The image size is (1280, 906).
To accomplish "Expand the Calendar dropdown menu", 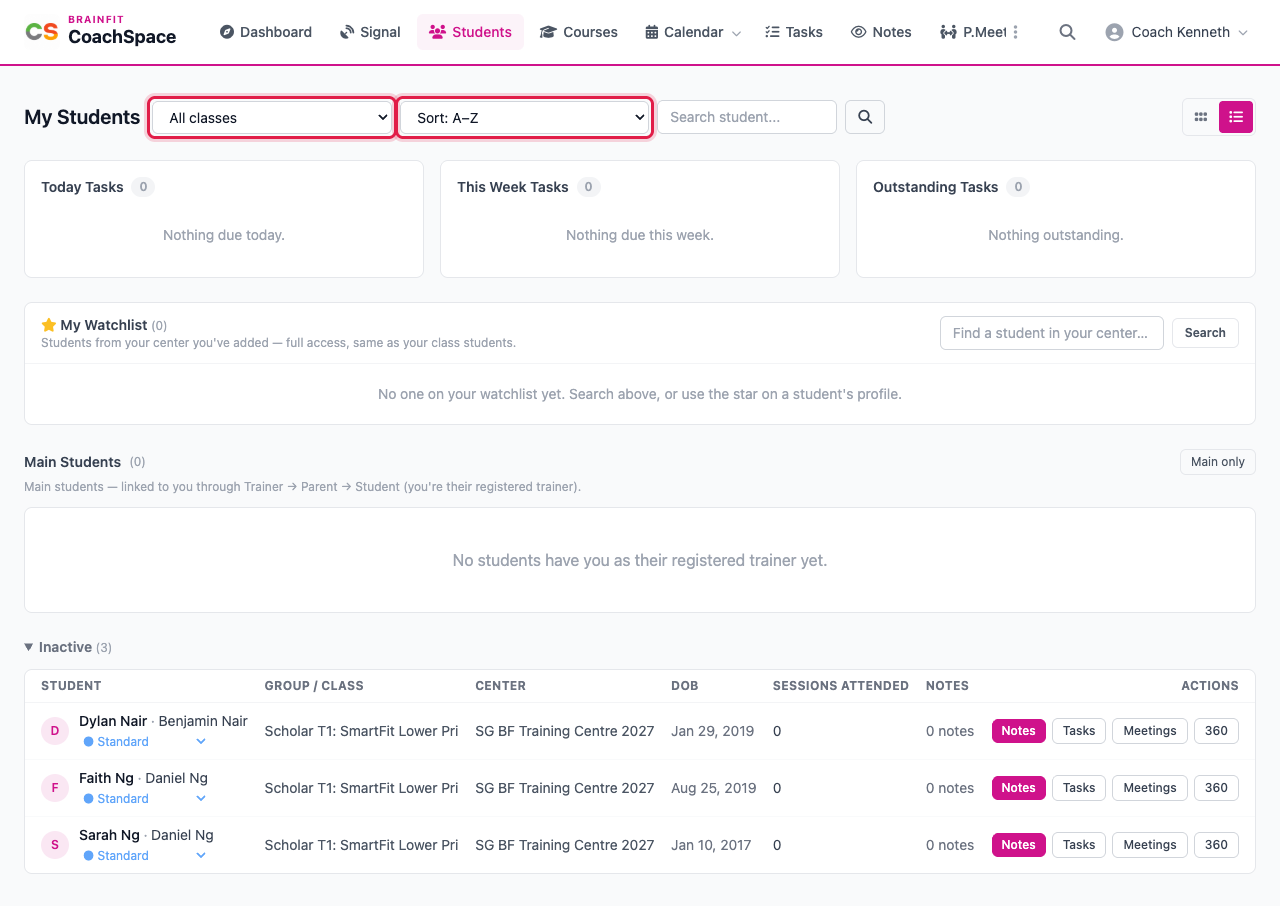I will pyautogui.click(x=693, y=32).
